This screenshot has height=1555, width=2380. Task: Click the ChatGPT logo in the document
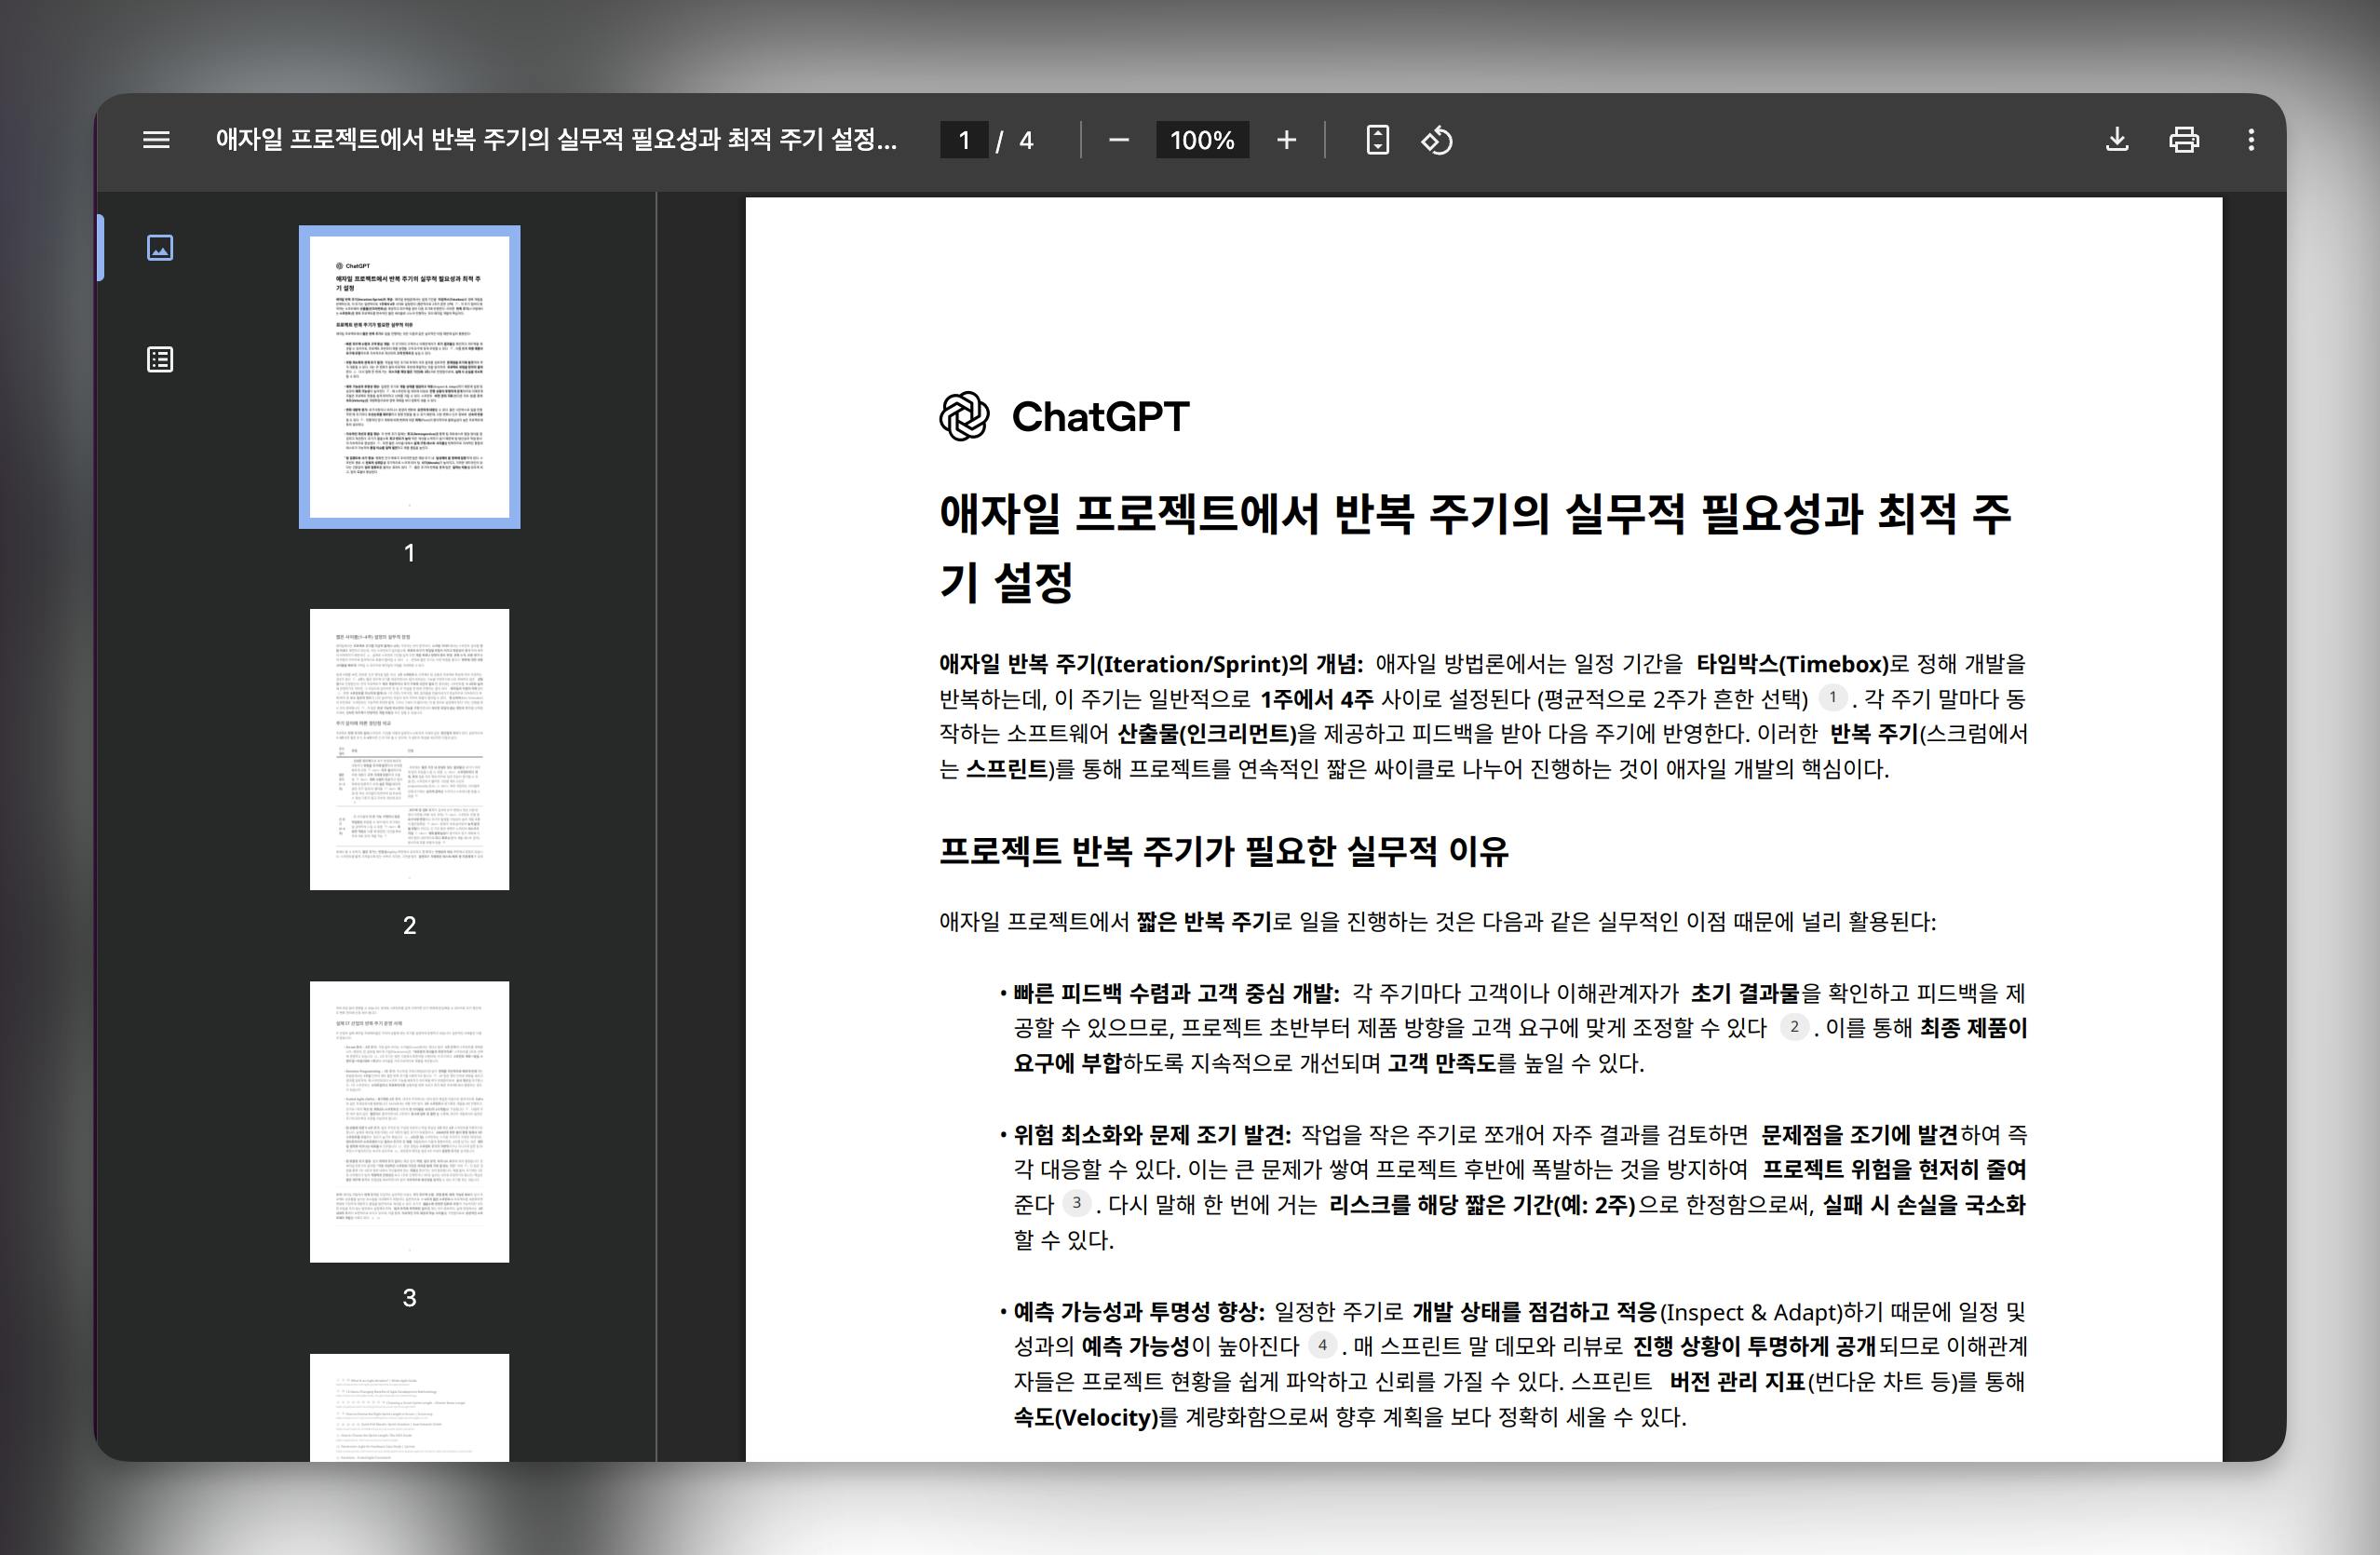click(1064, 416)
